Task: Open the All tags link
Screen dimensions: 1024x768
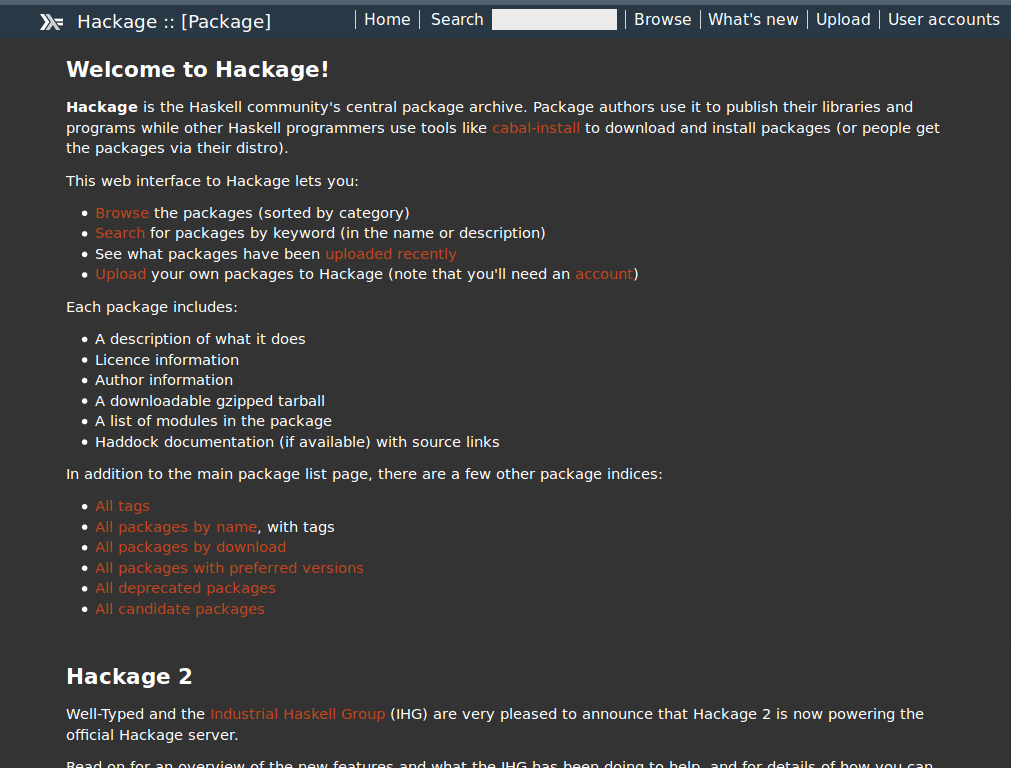Action: click(122, 506)
